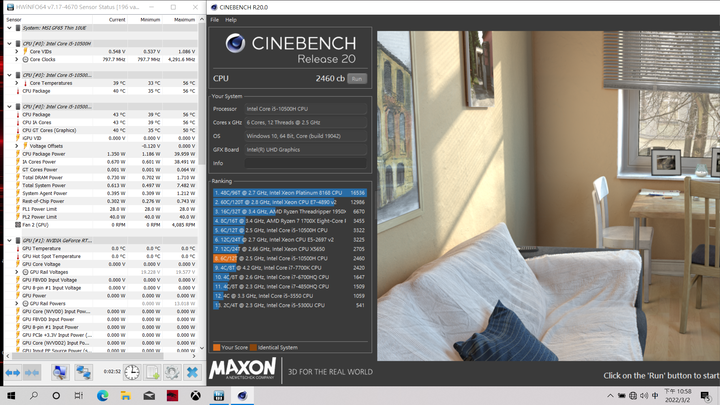Open the Mail app on taskbar
The height and width of the screenshot is (405, 720).
tap(149, 395)
